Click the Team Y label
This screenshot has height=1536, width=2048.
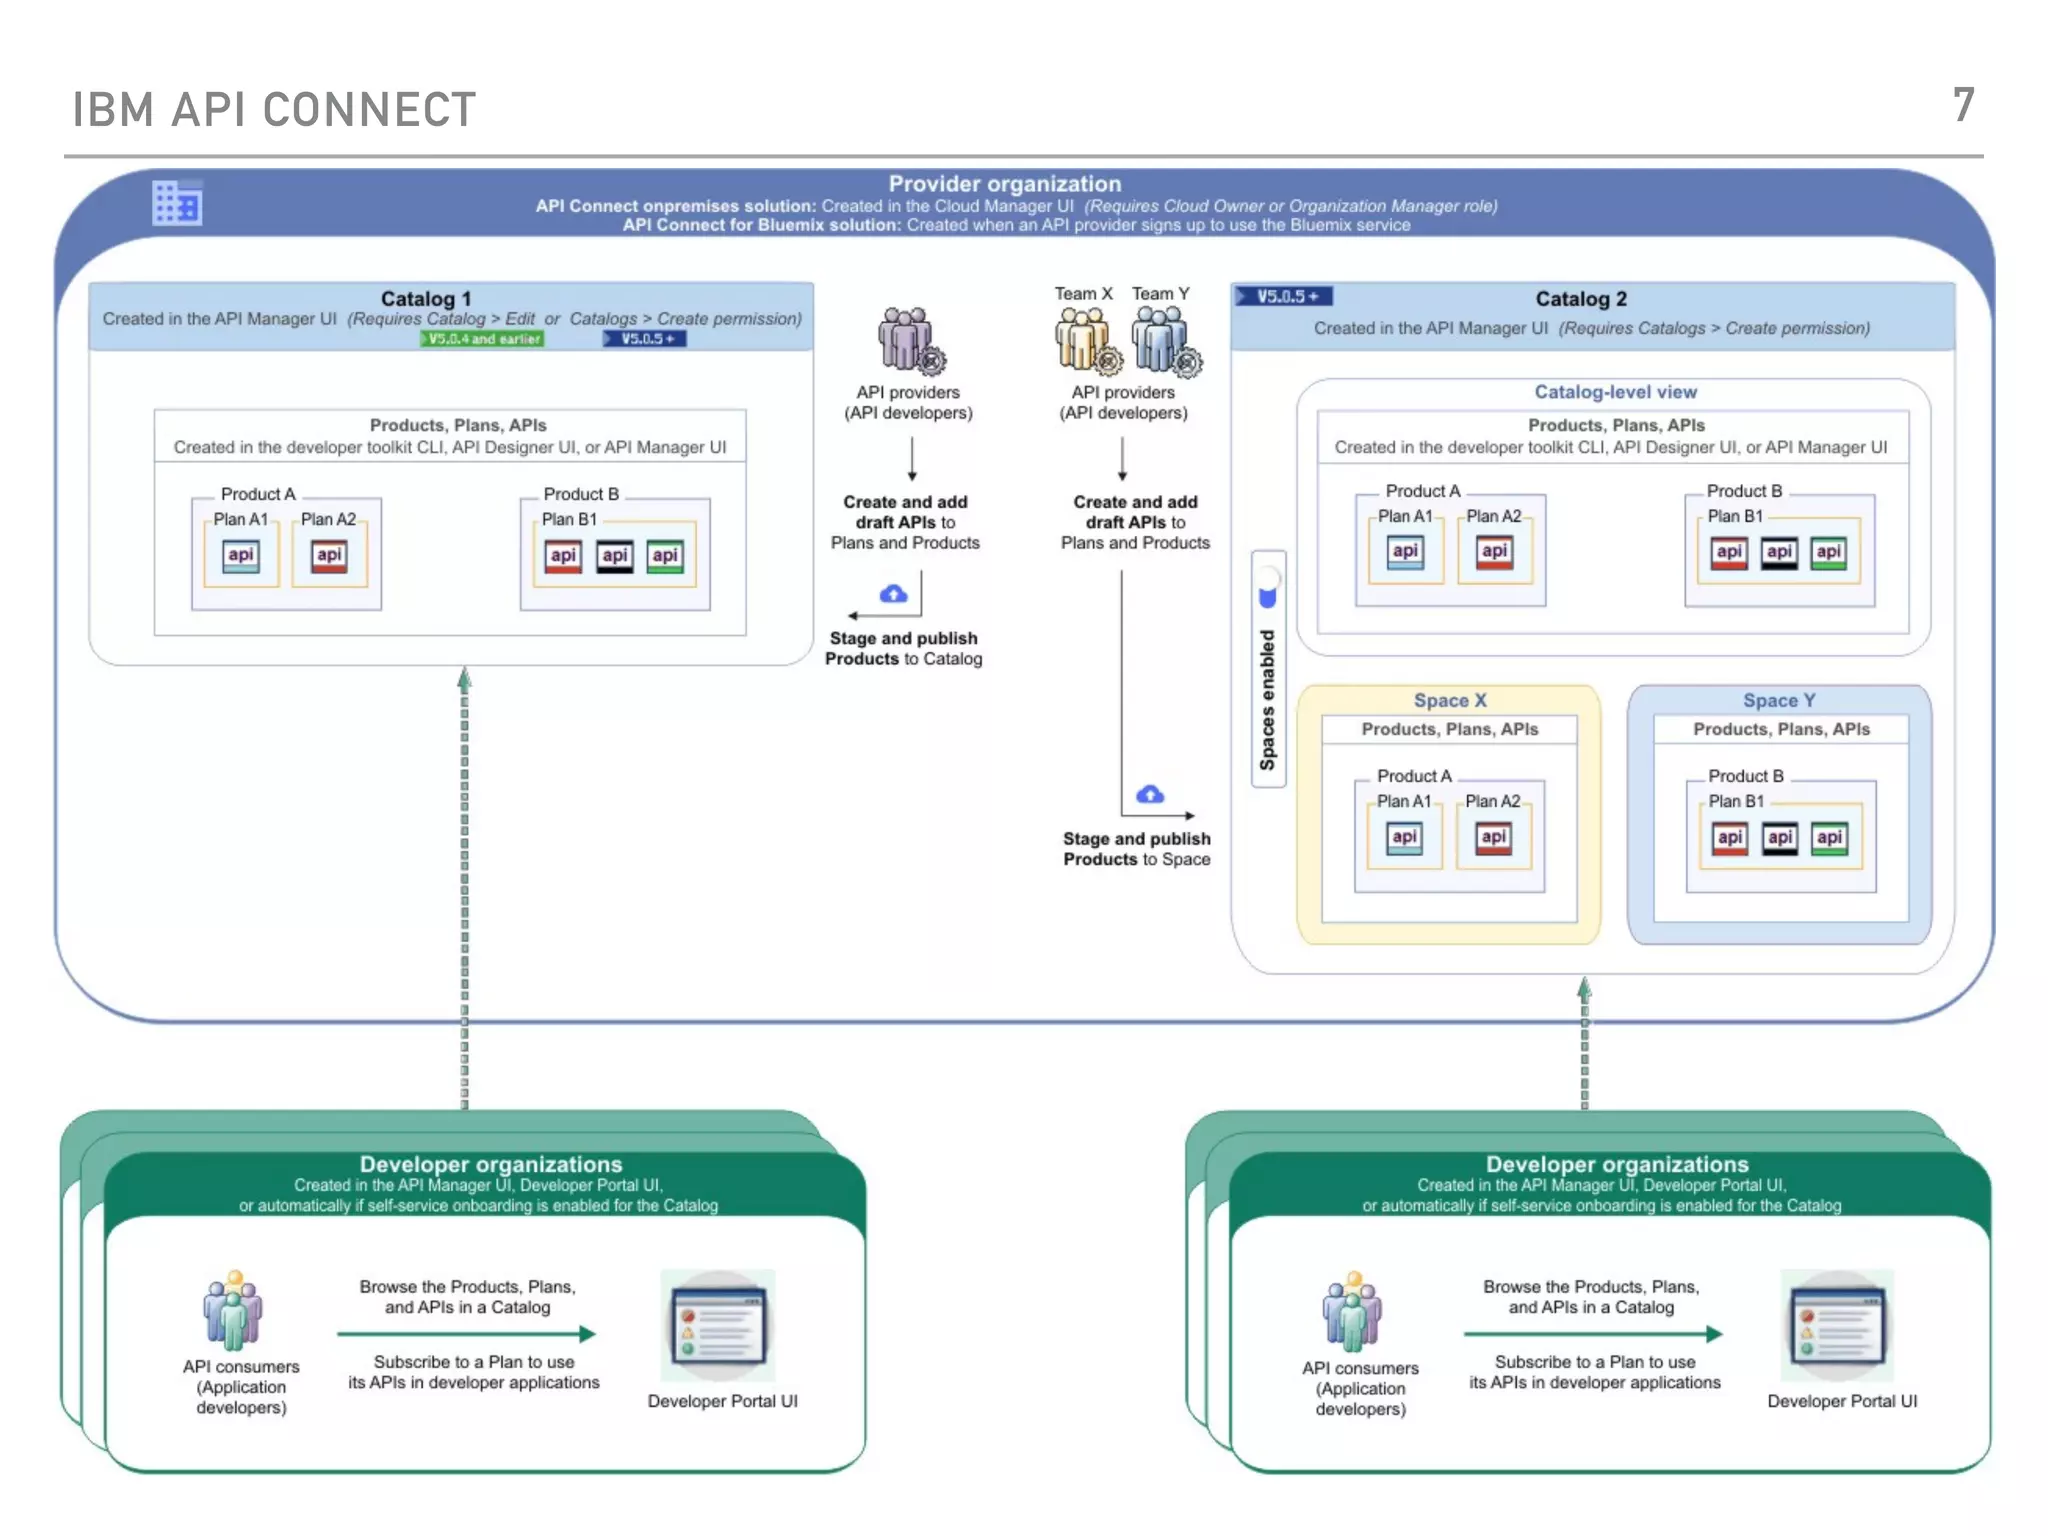[1161, 294]
